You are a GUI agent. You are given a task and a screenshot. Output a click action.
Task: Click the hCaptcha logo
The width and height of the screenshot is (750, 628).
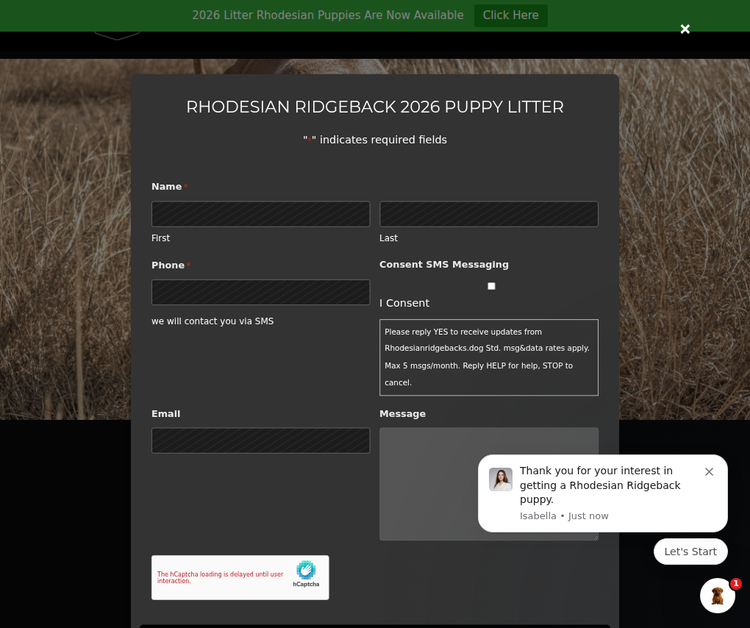pos(306,572)
